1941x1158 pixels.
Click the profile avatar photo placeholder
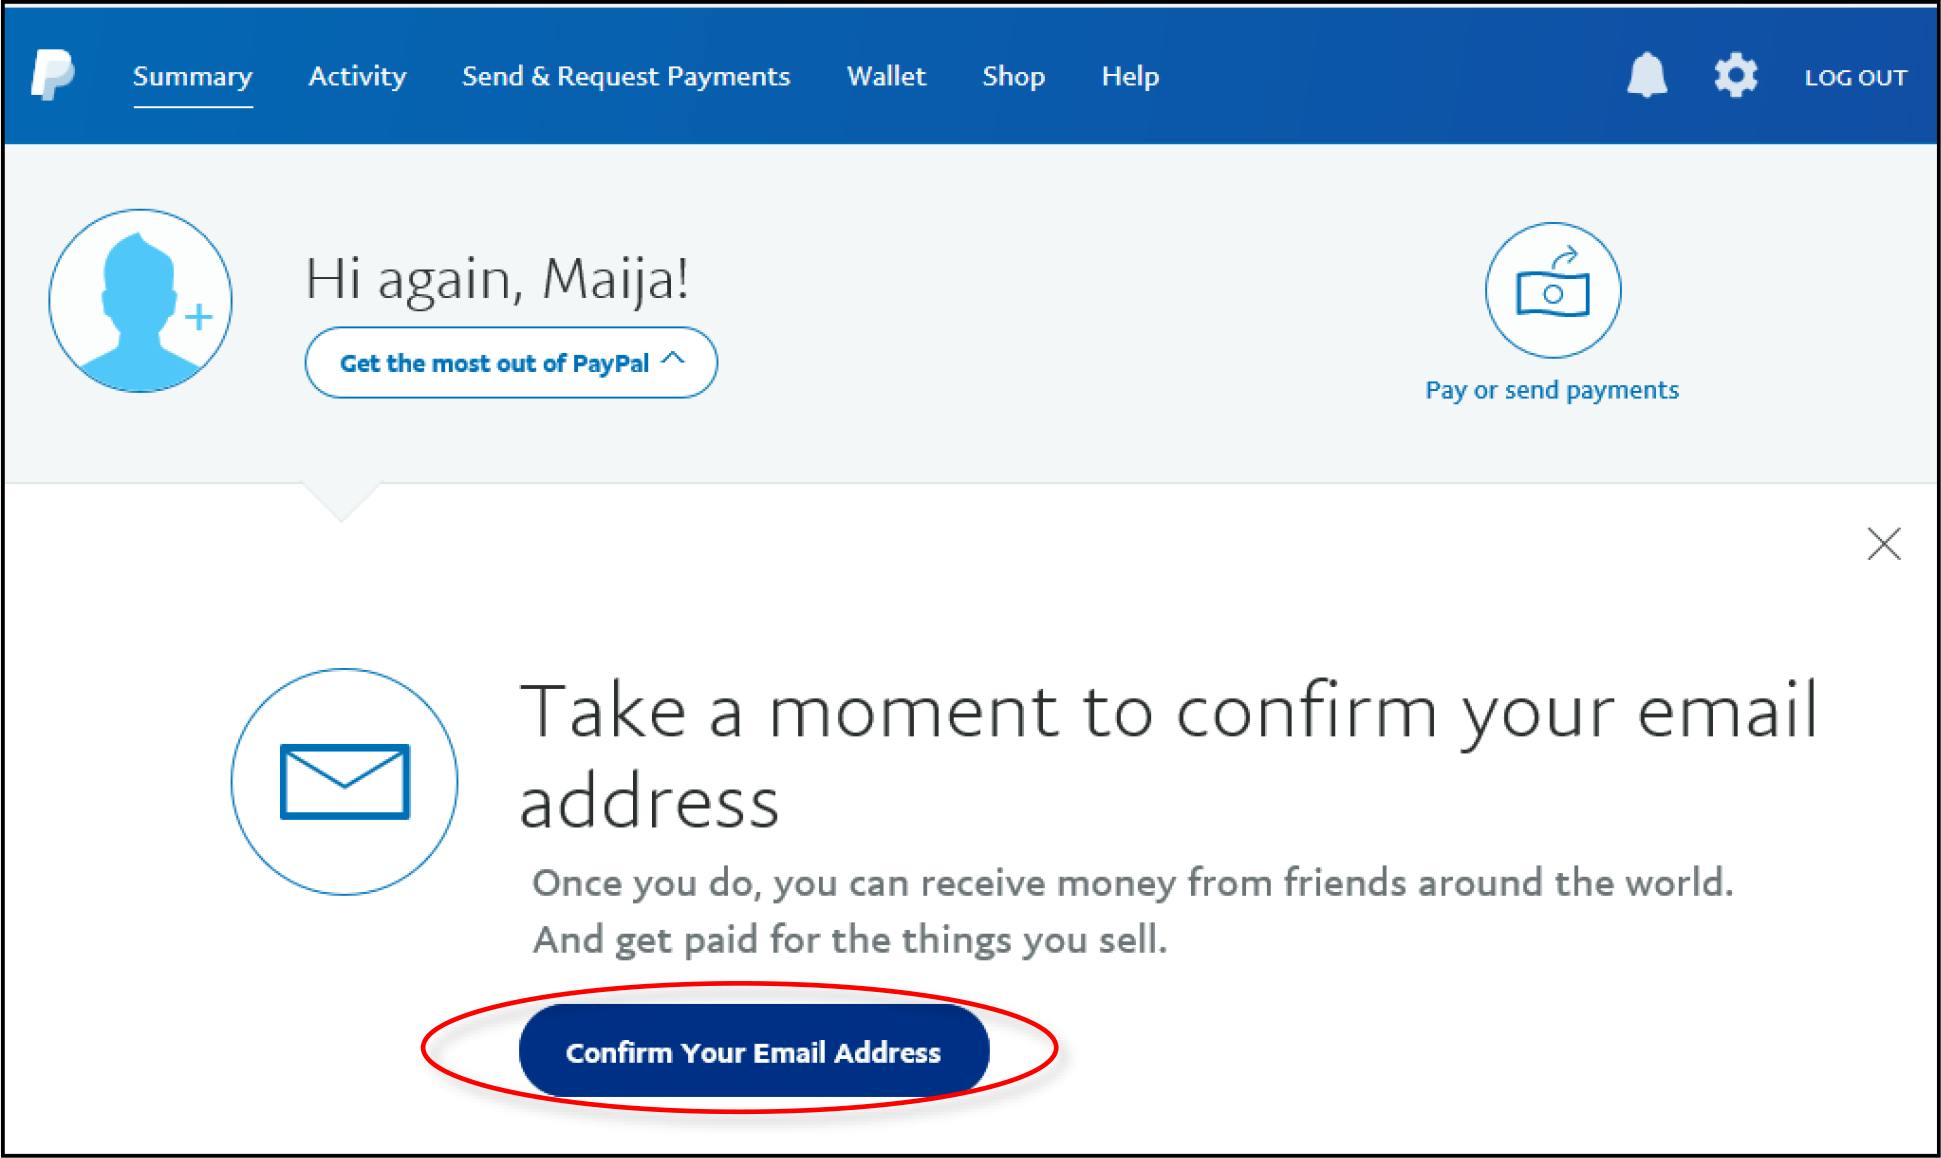coord(140,300)
